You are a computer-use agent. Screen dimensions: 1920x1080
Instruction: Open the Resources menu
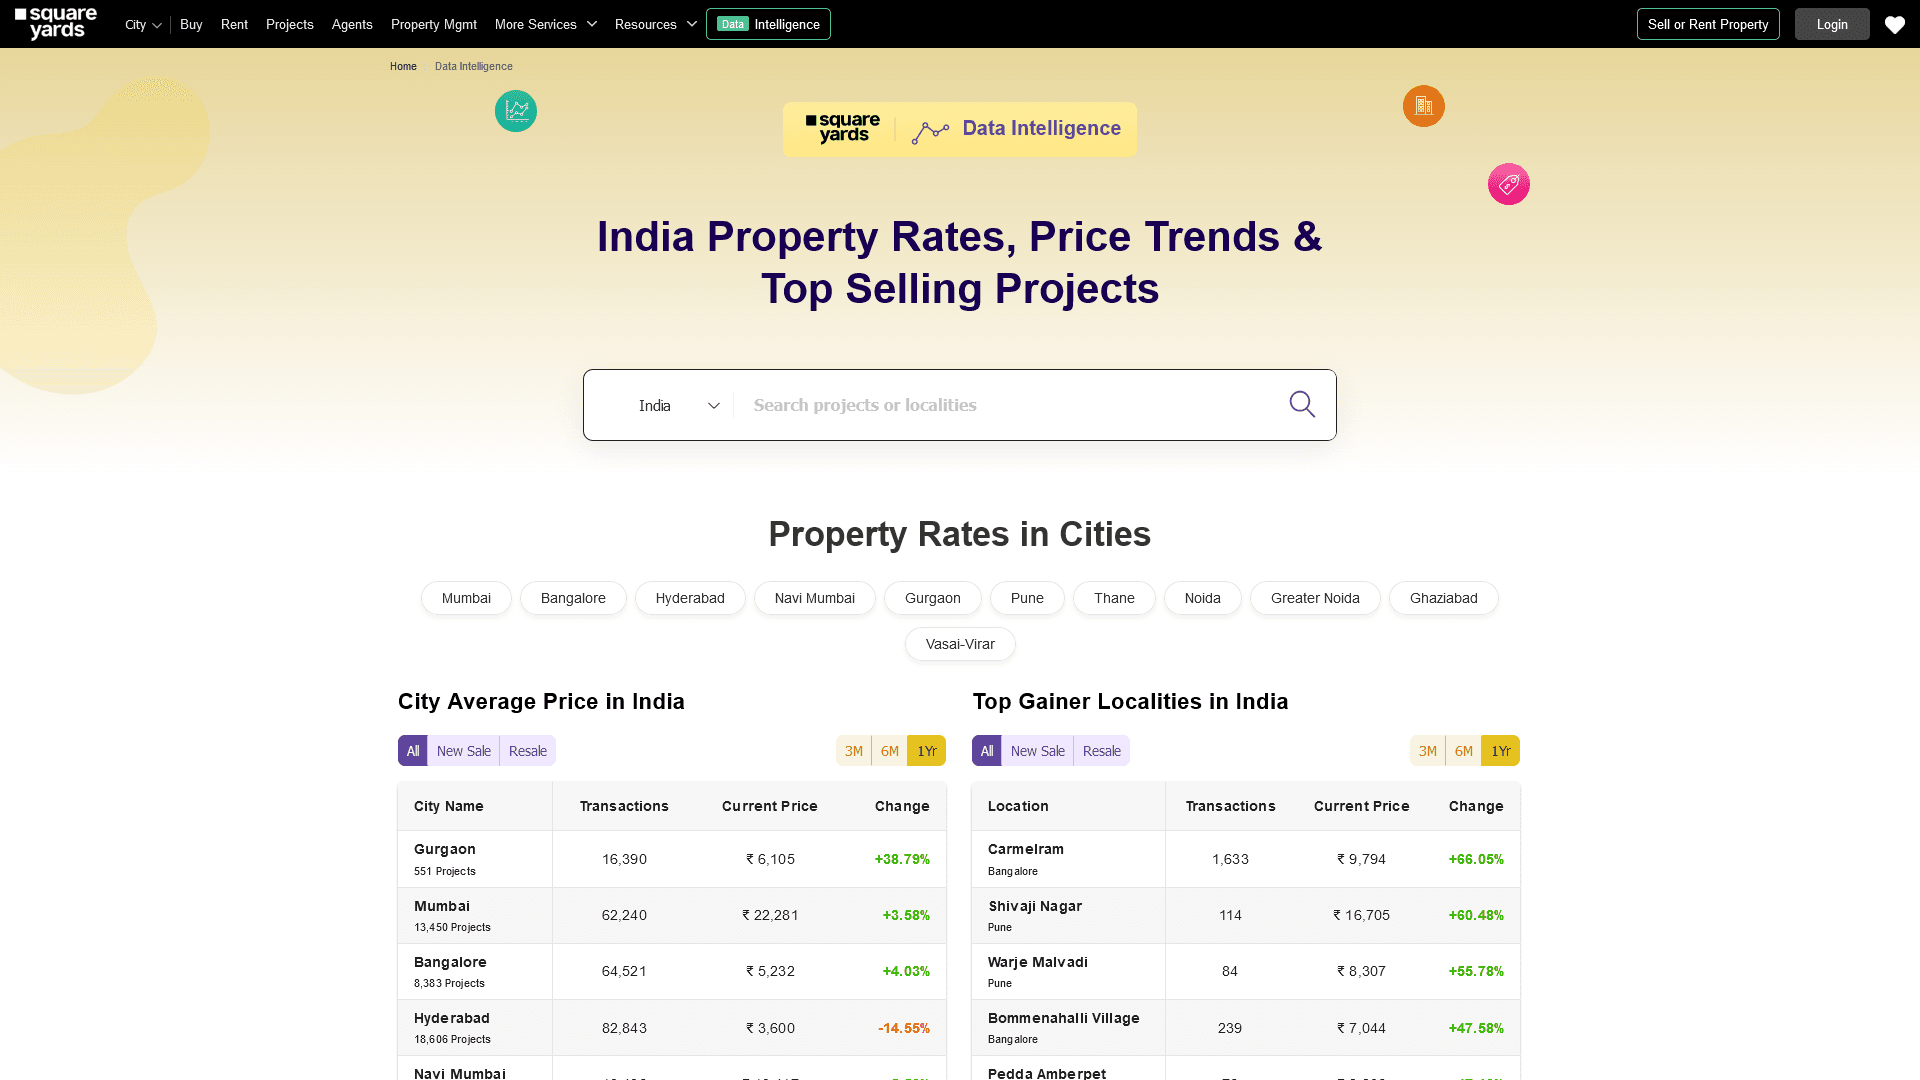[654, 24]
